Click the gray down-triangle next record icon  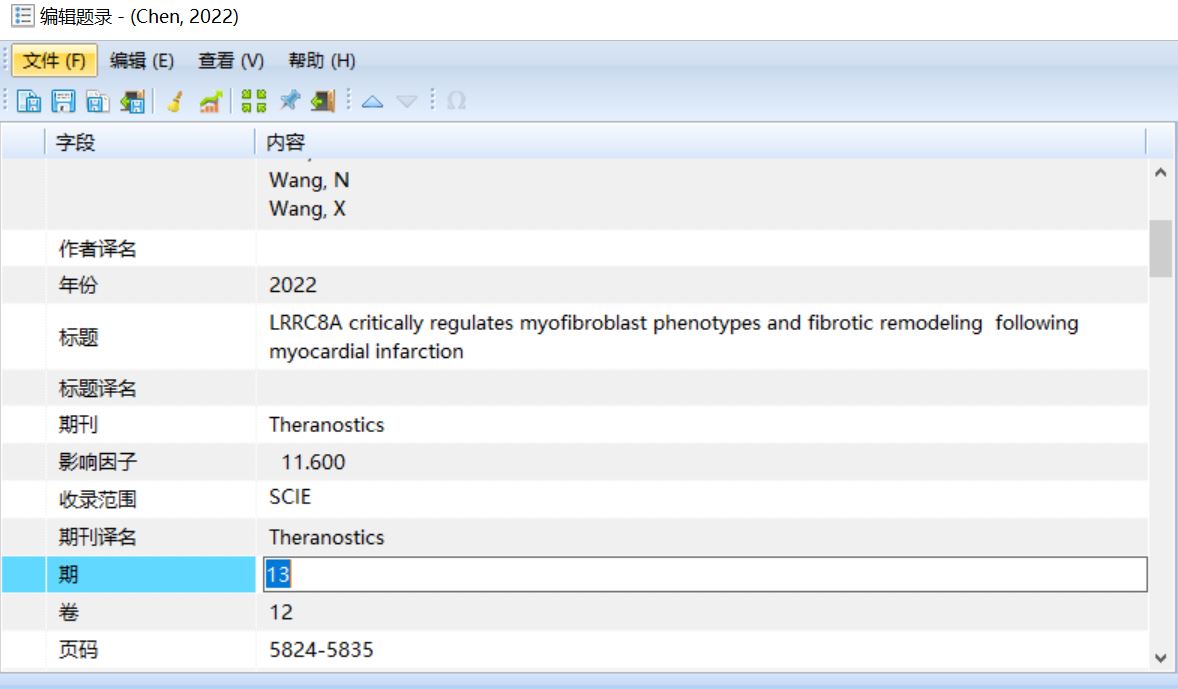coord(406,101)
